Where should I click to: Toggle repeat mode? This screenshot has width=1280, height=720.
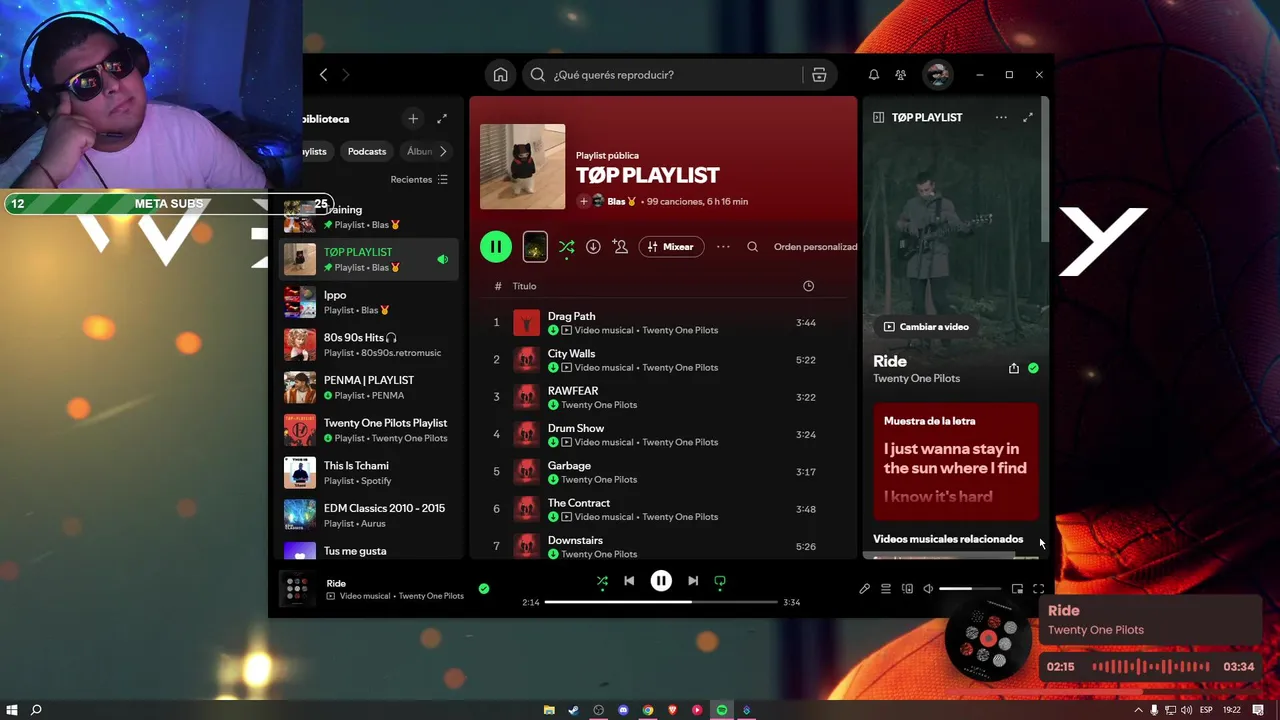720,581
